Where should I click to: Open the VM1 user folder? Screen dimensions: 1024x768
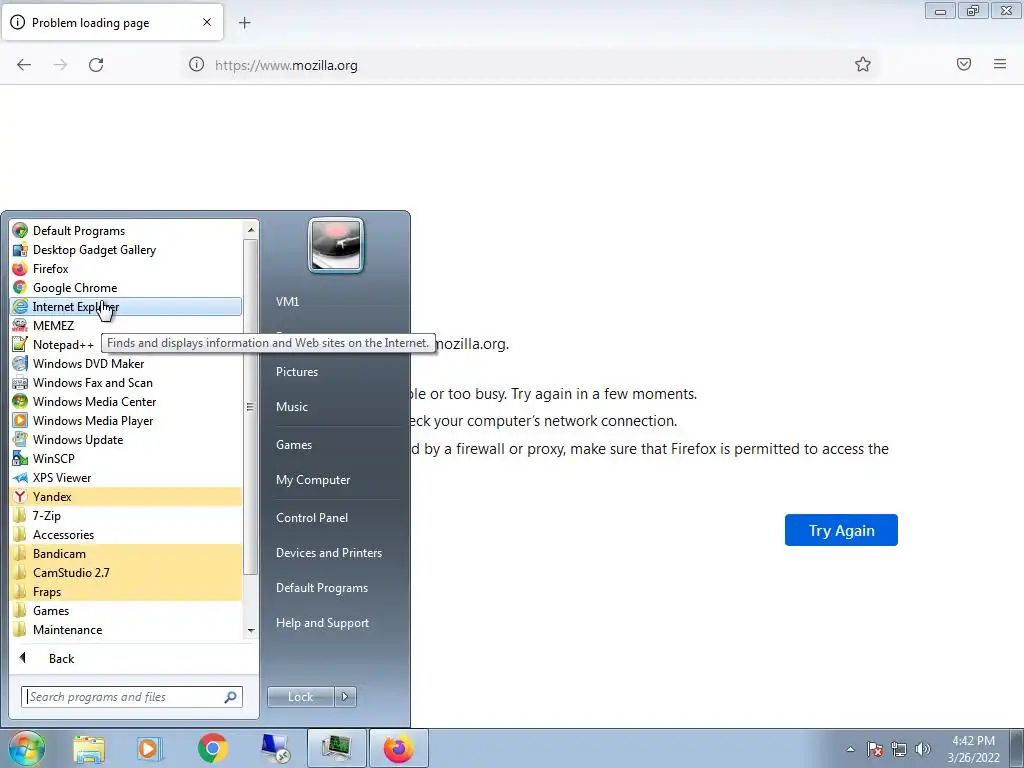pyautogui.click(x=287, y=302)
